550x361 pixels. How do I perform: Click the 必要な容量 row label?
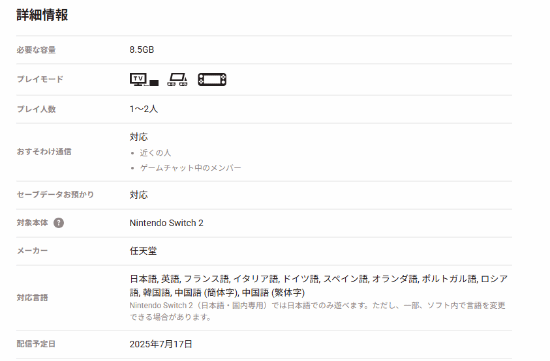pyautogui.click(x=36, y=50)
